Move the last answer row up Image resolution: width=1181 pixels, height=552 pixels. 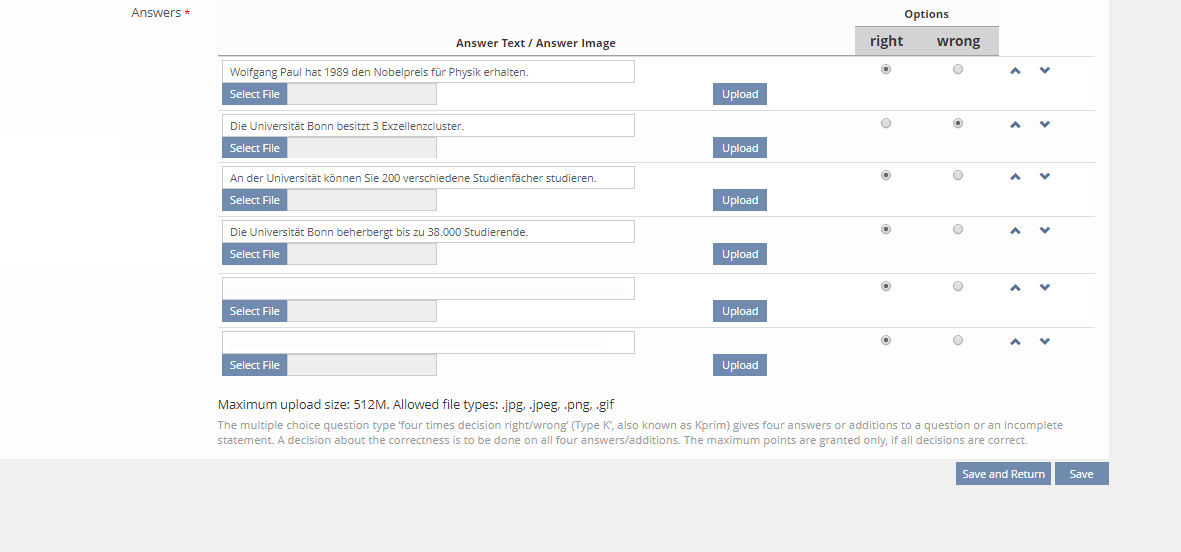point(1015,342)
